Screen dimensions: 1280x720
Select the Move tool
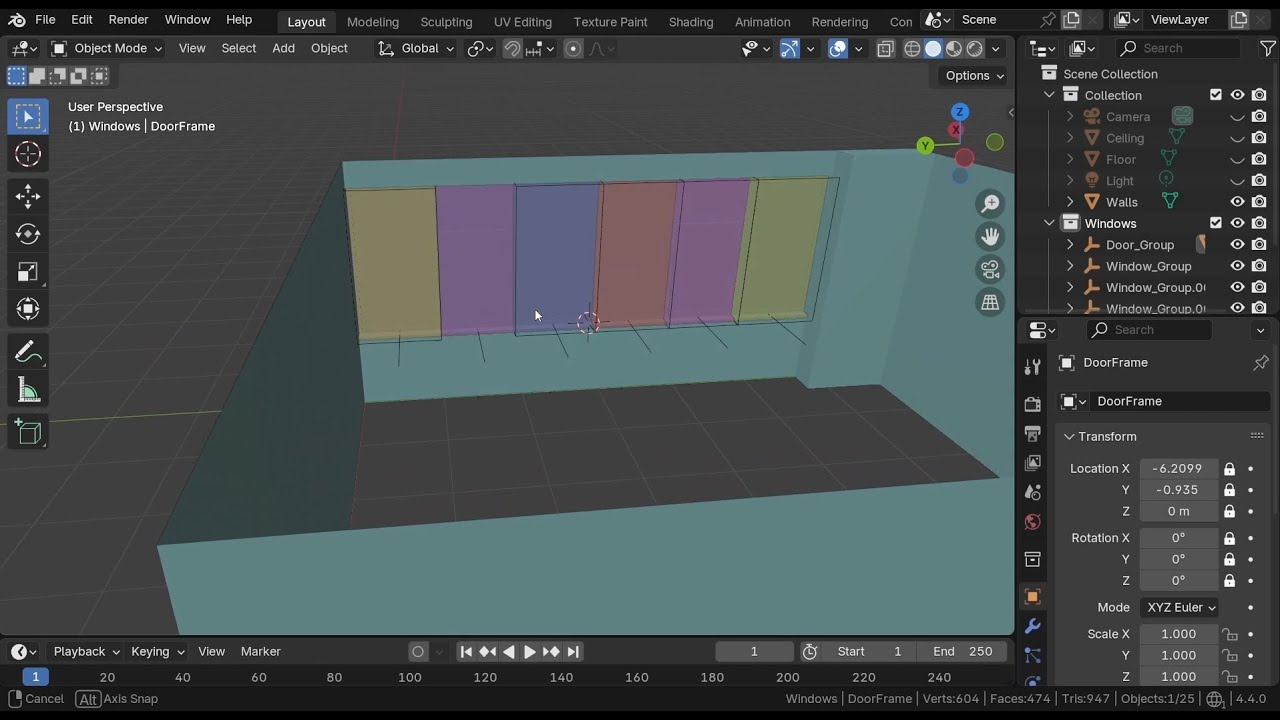[x=28, y=196]
